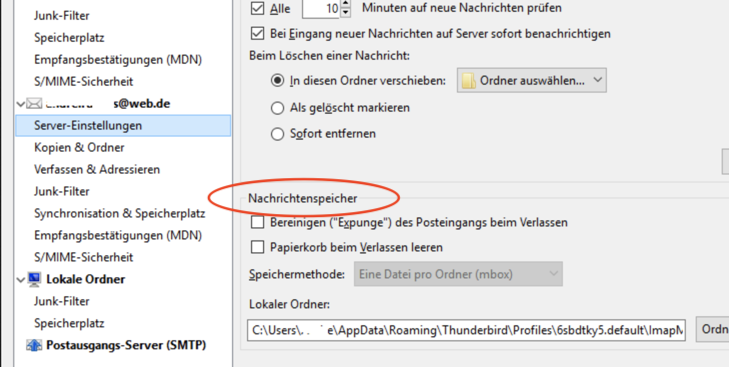Open Kopien & Ordner settings
Screen dimensions: 729x367
(79, 147)
